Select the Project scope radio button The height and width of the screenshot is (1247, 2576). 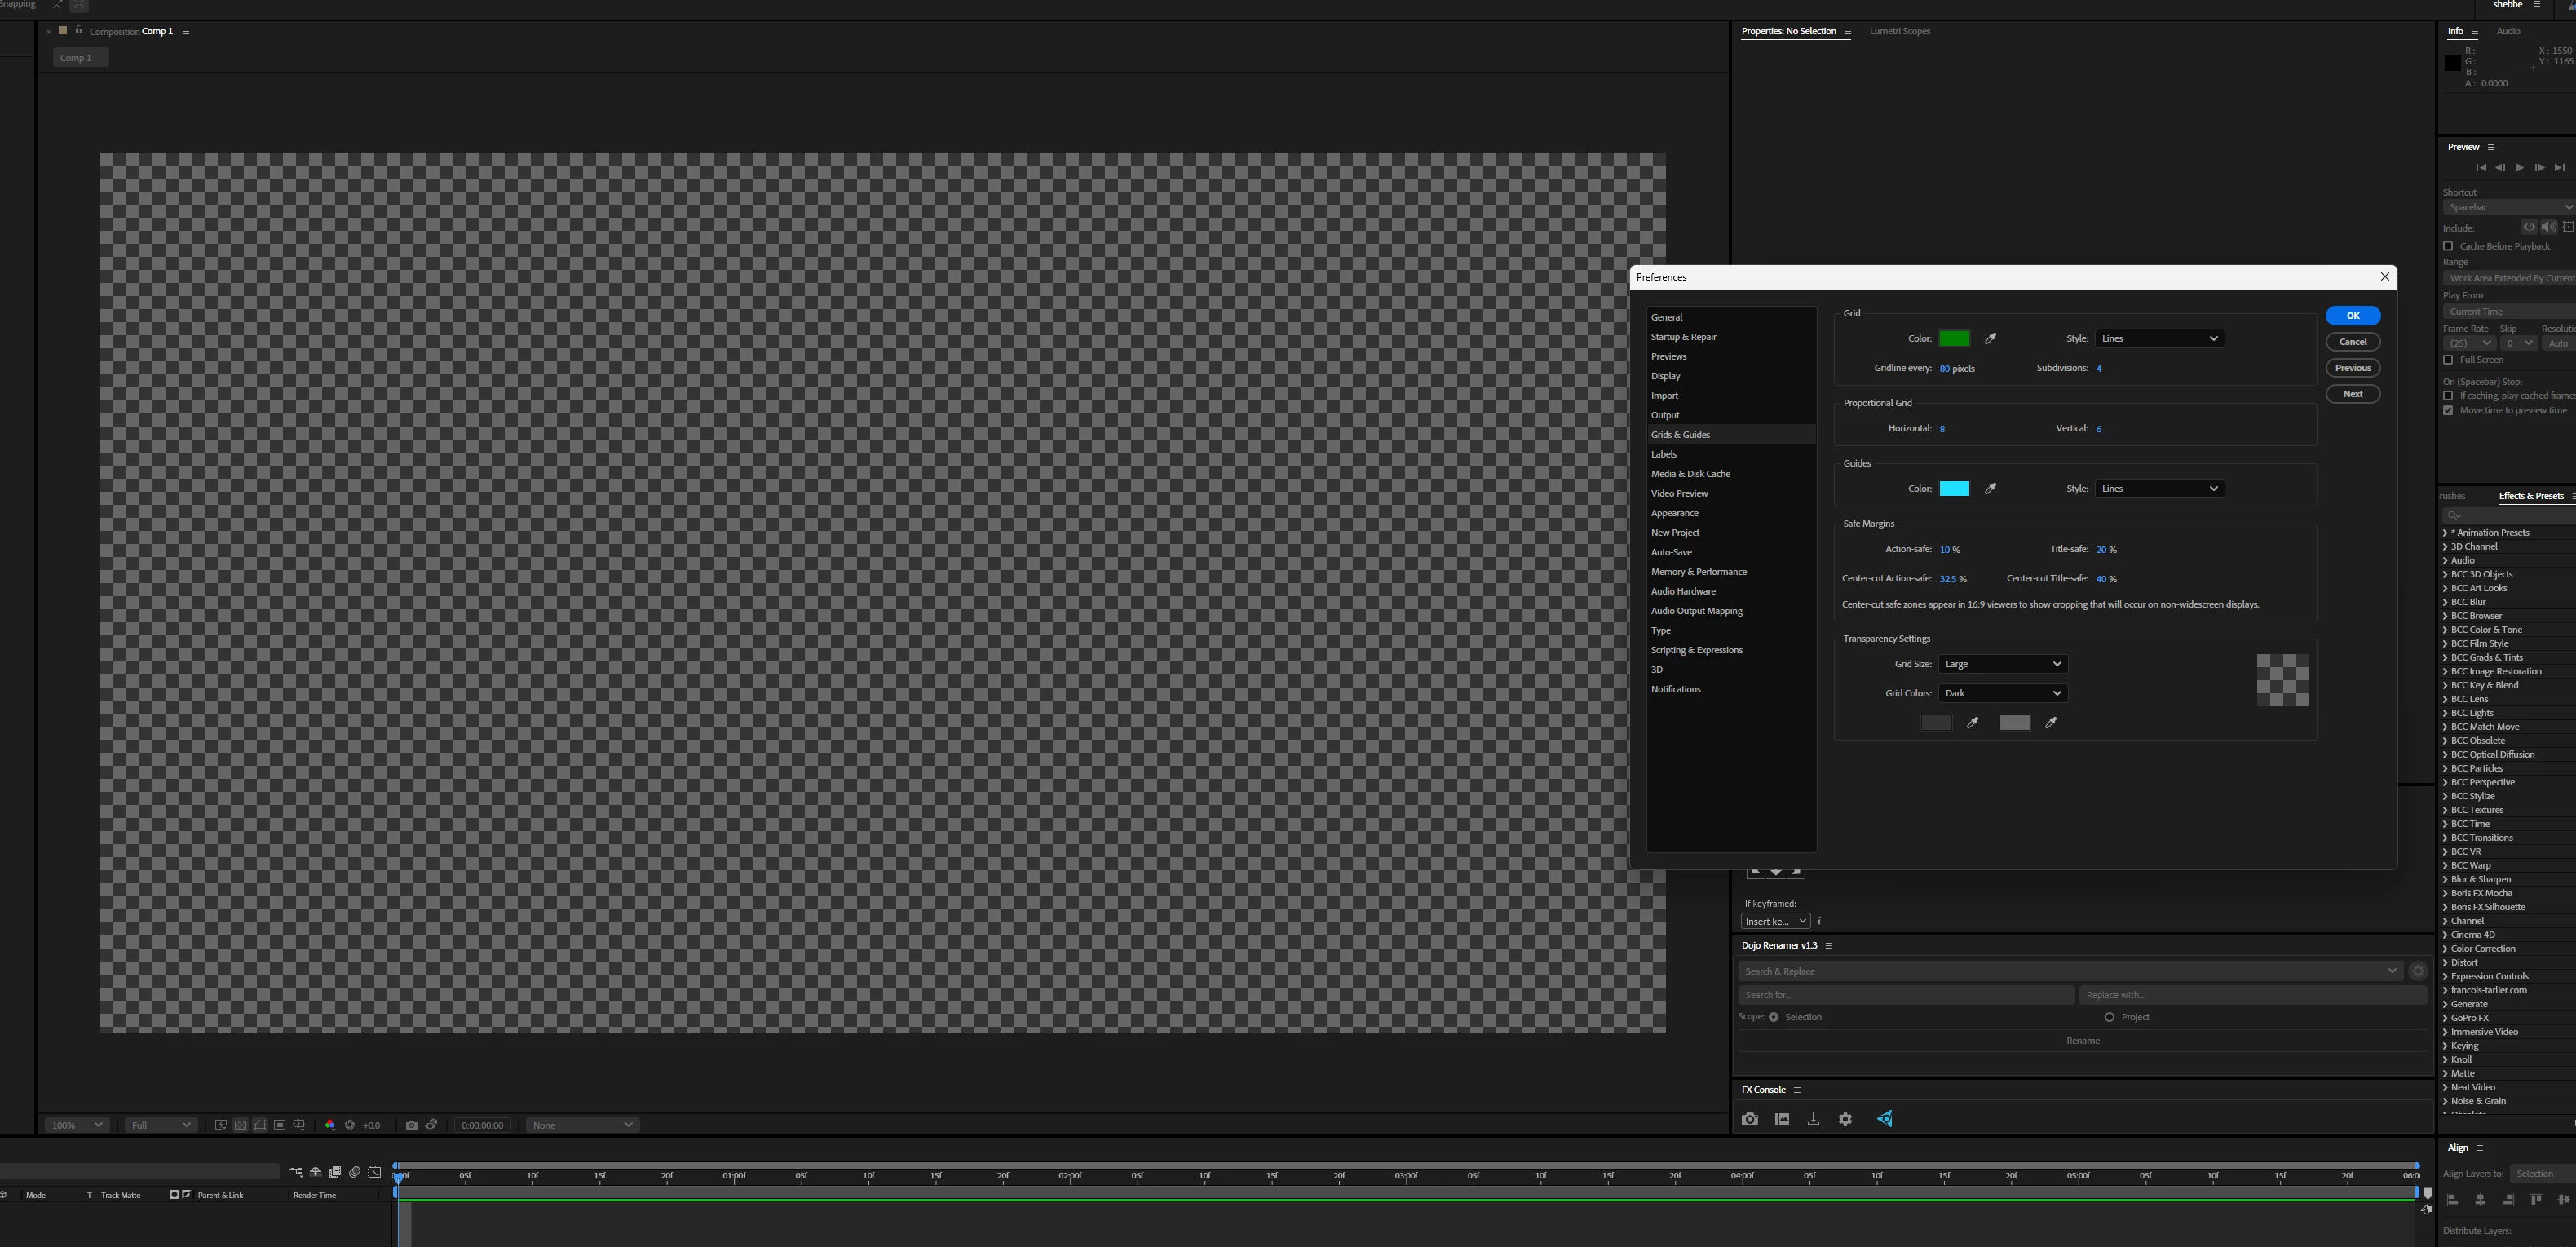(x=2109, y=1017)
